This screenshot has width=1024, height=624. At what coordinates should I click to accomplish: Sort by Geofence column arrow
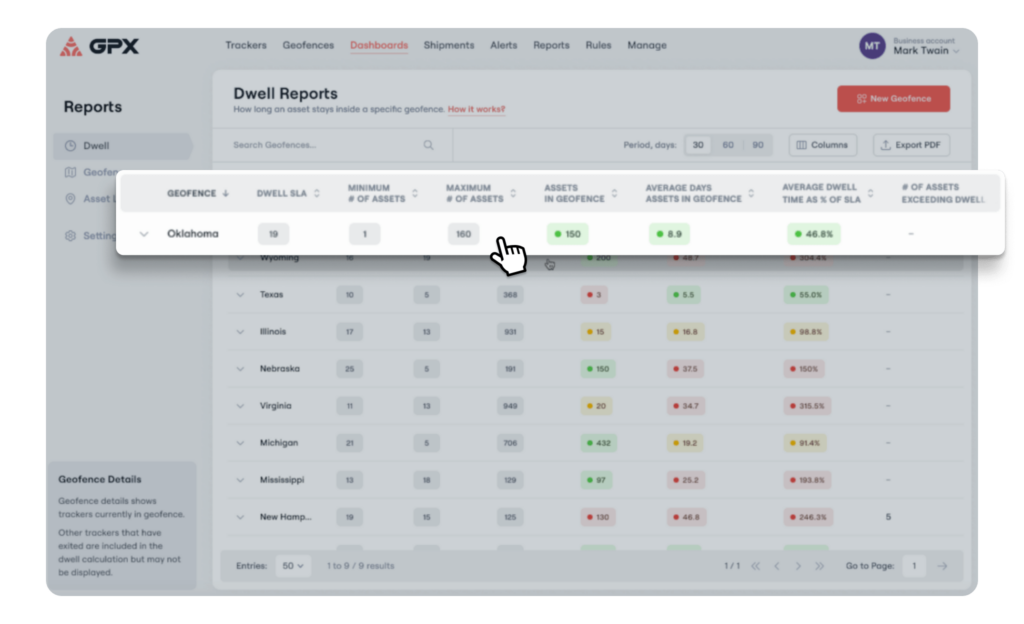(x=226, y=193)
